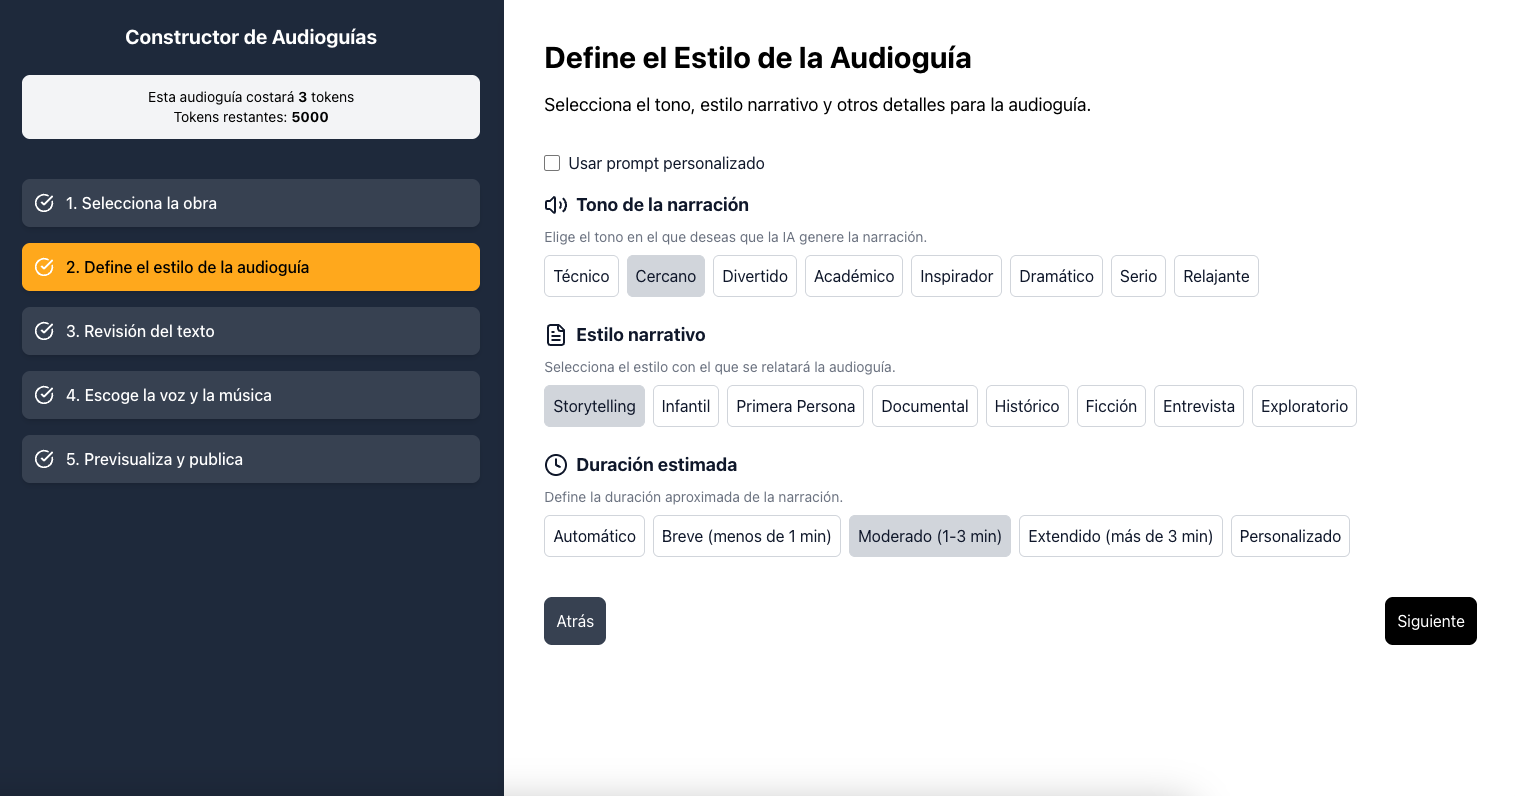
Task: Click the speaker icon beside Tono de la narración
Action: (555, 205)
